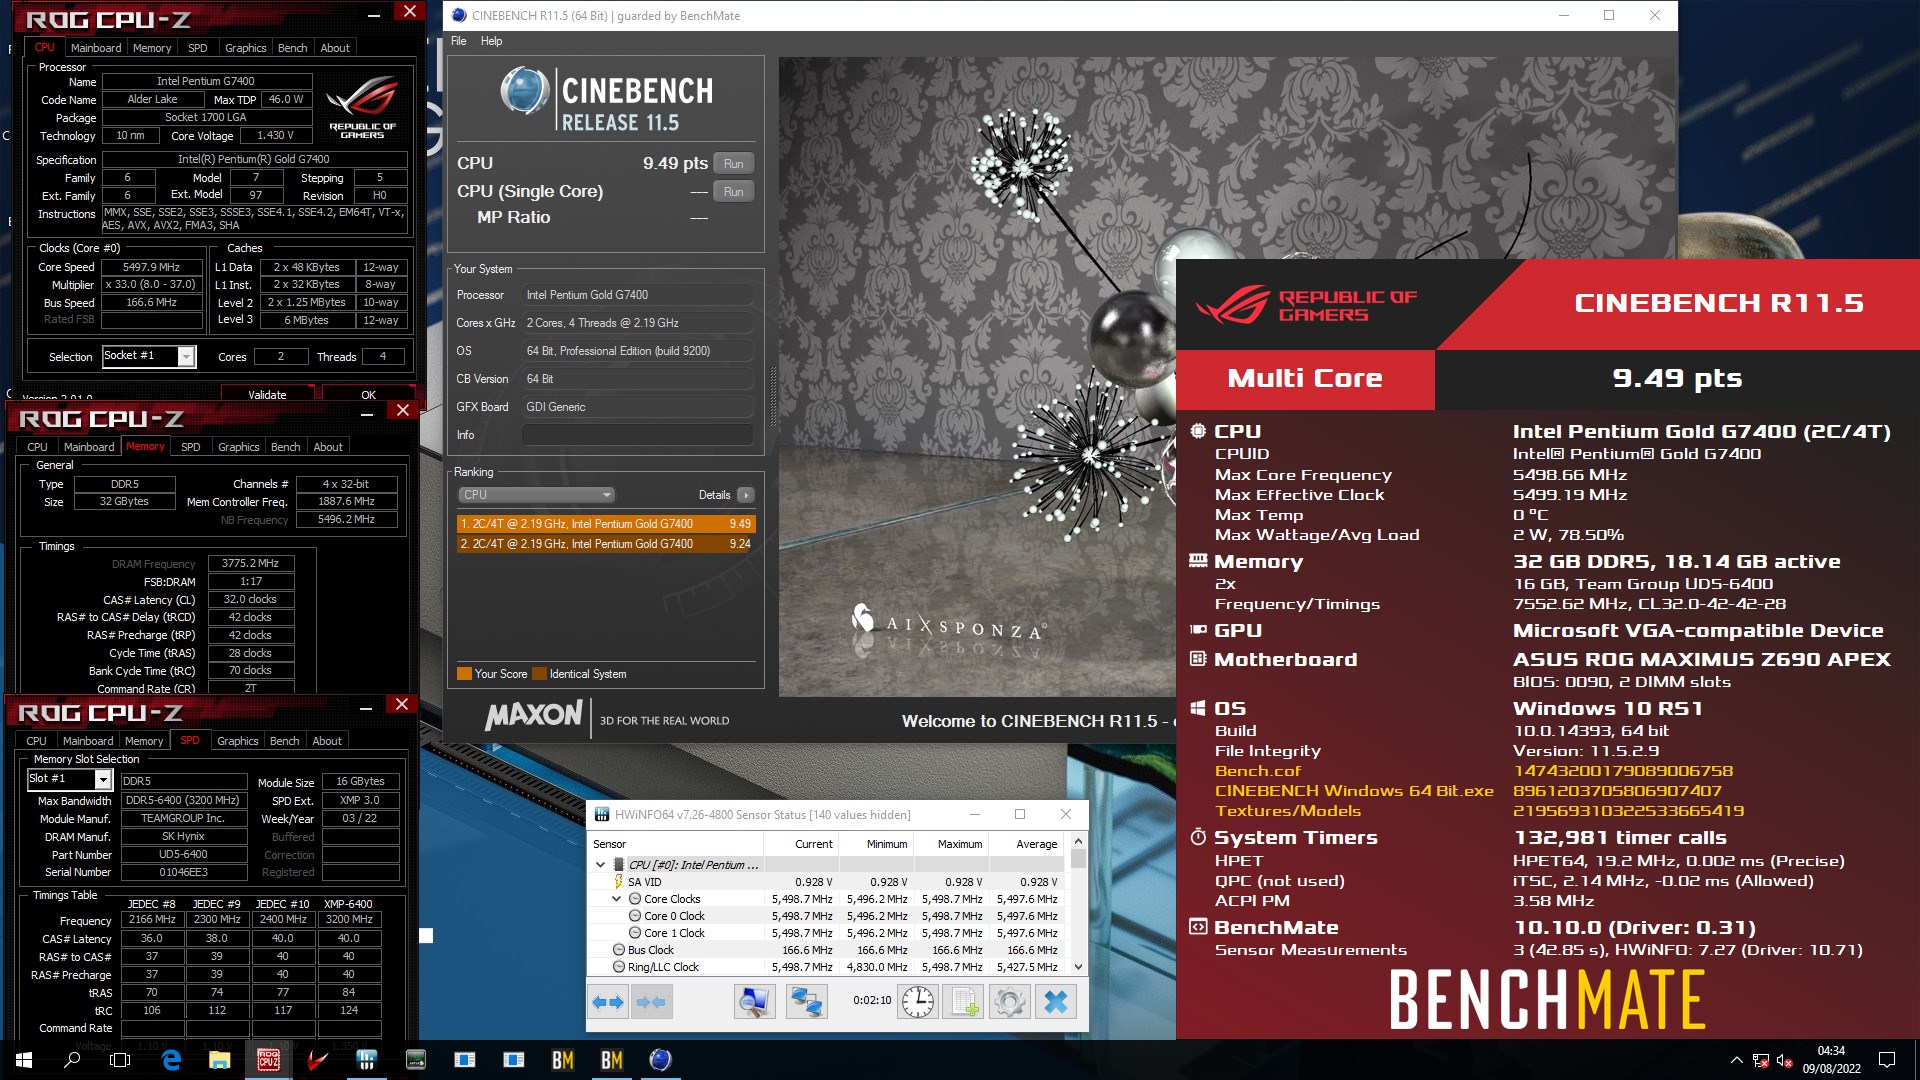Reset the HWiNFO timer clock icon
The width and height of the screenshot is (1920, 1080).
(x=917, y=1002)
